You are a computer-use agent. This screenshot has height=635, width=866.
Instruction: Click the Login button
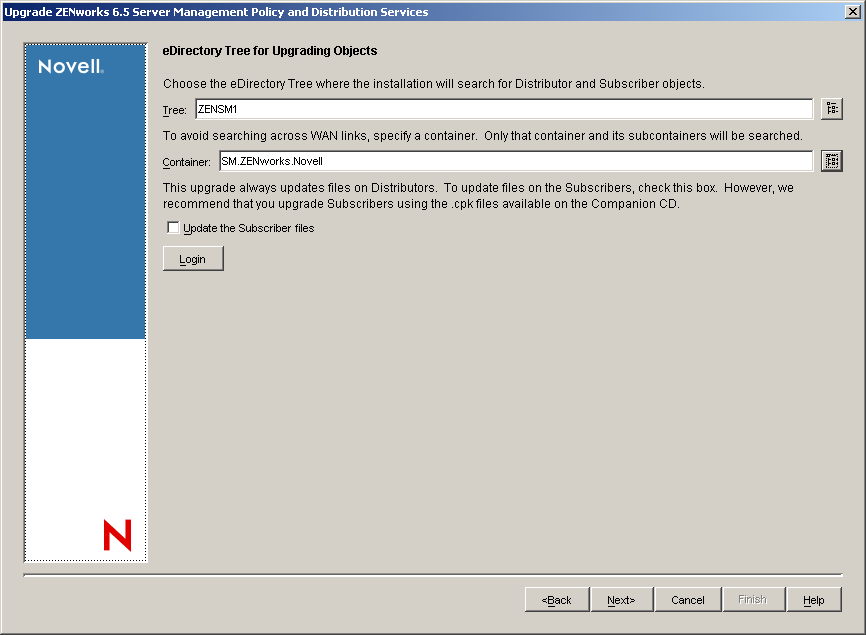pyautogui.click(x=192, y=257)
